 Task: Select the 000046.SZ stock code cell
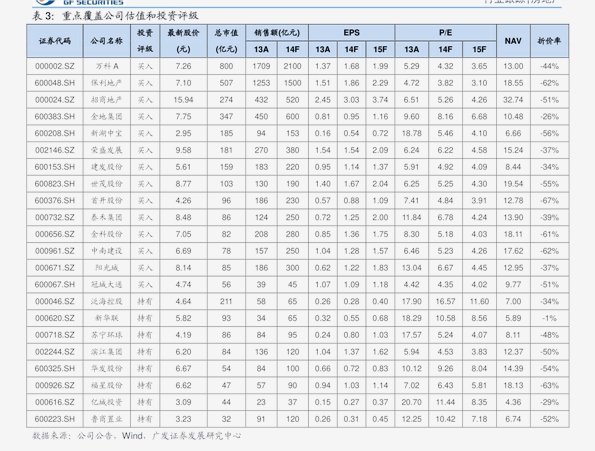[x=55, y=302]
